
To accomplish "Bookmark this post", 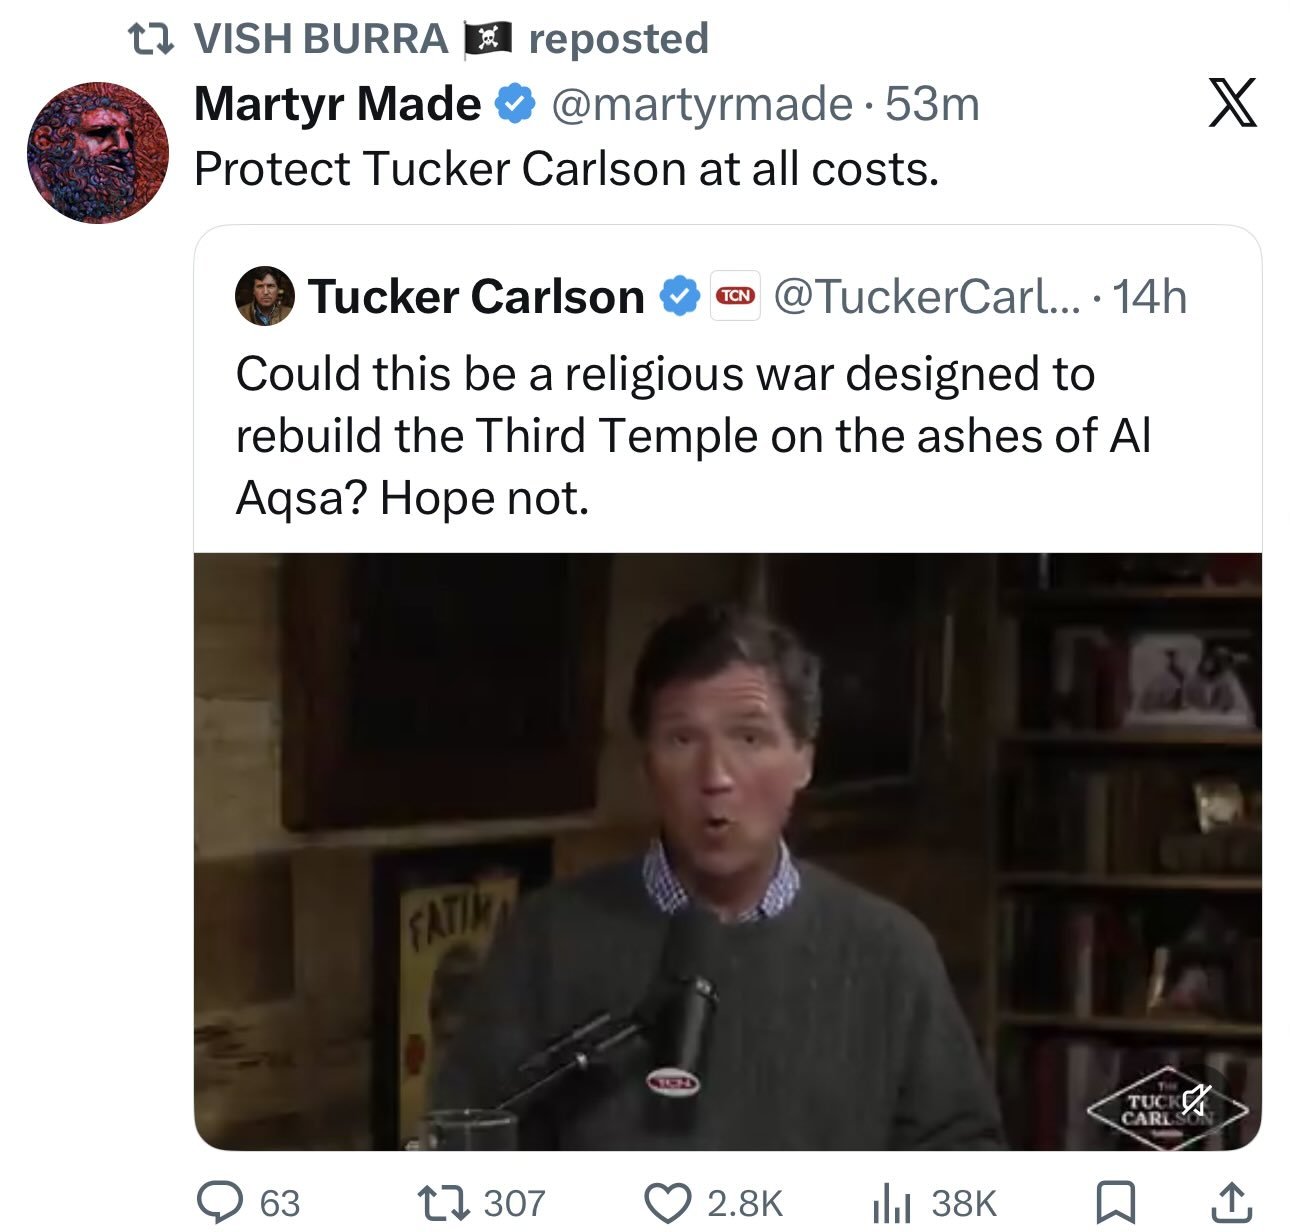I will (x=1114, y=1201).
